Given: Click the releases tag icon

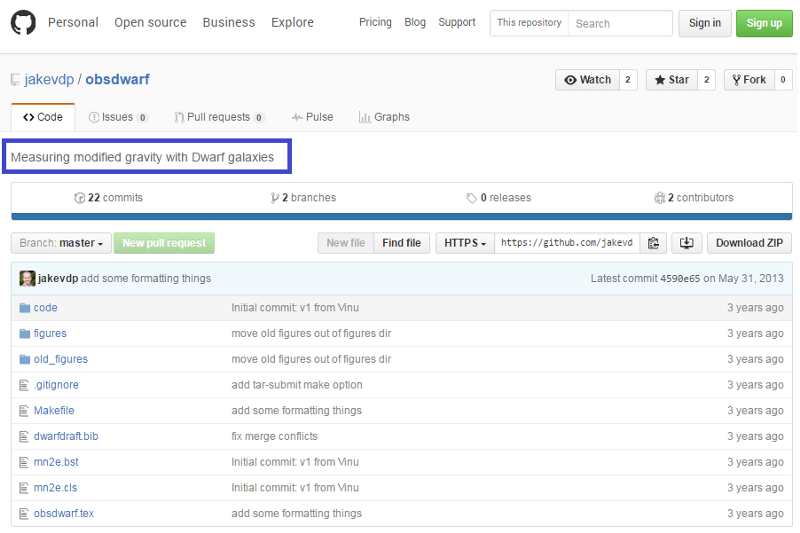Looking at the screenshot, I should pyautogui.click(x=471, y=198).
